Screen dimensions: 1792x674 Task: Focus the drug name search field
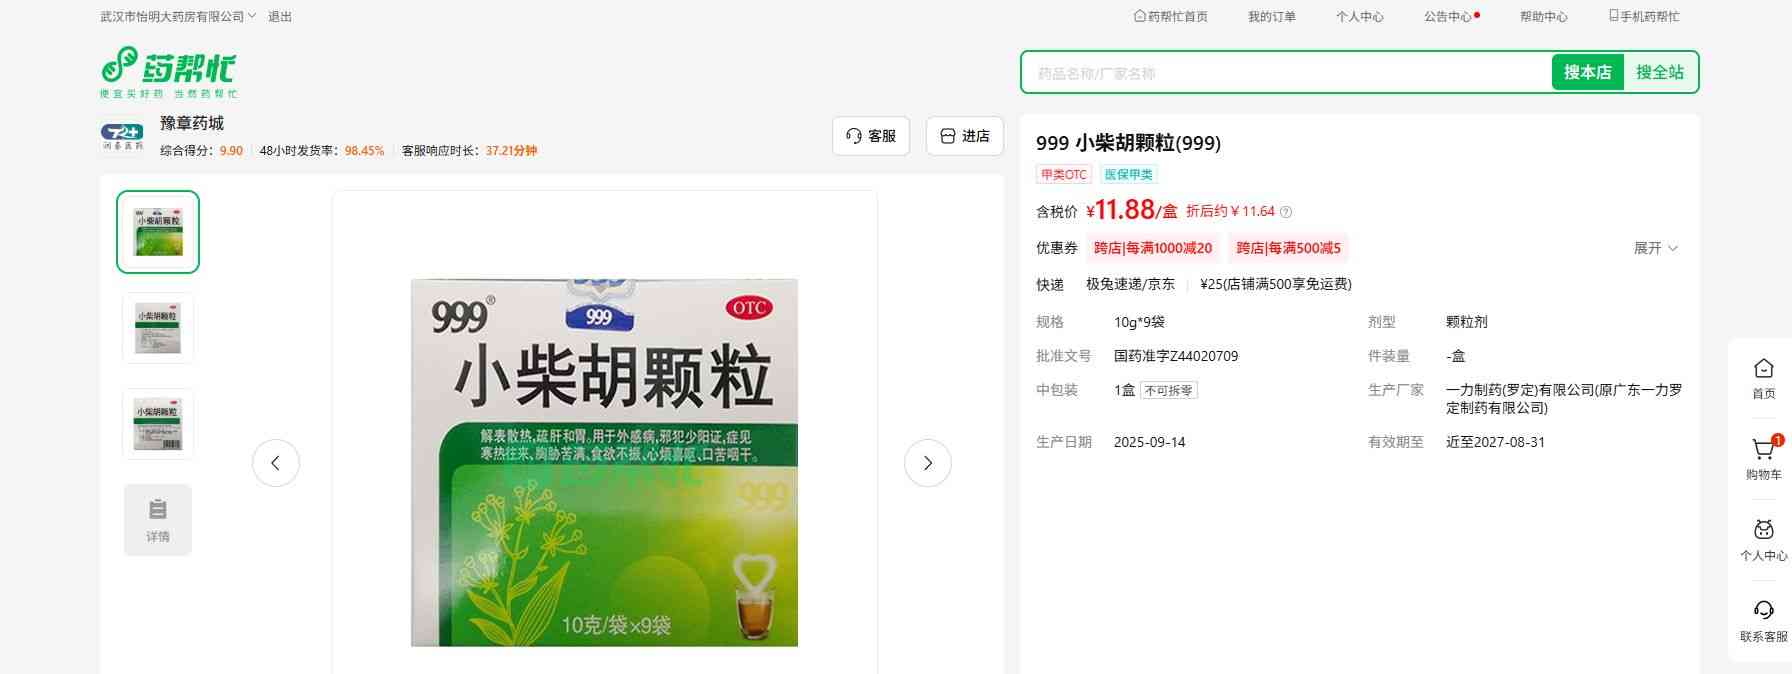click(1285, 73)
